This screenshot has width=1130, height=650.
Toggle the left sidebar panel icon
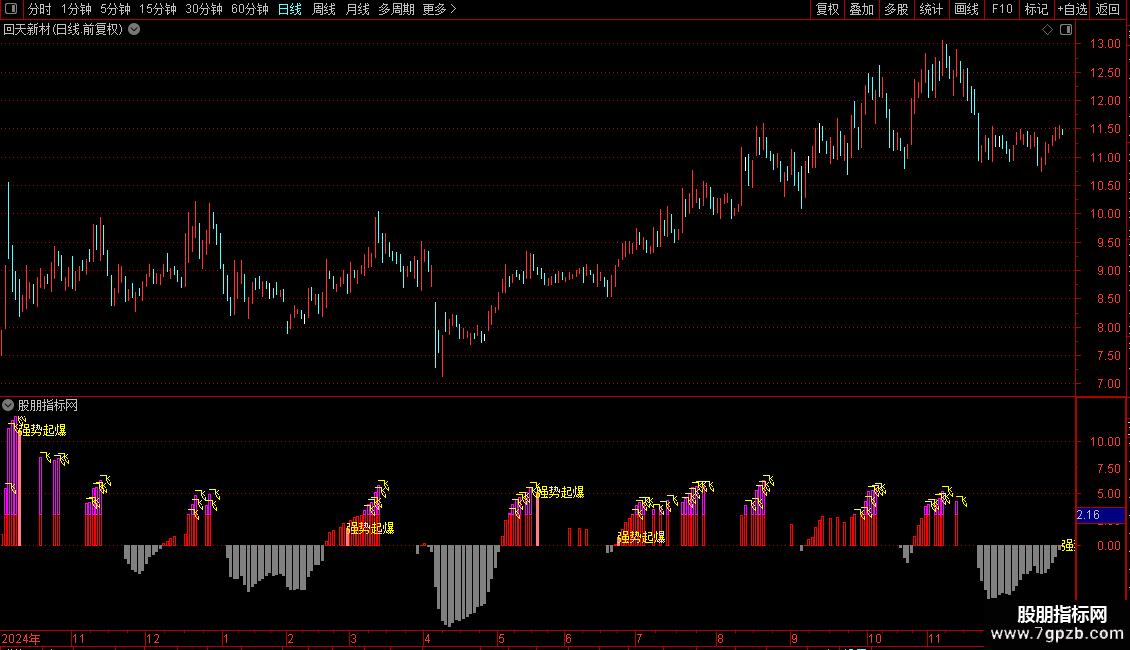click(11, 9)
